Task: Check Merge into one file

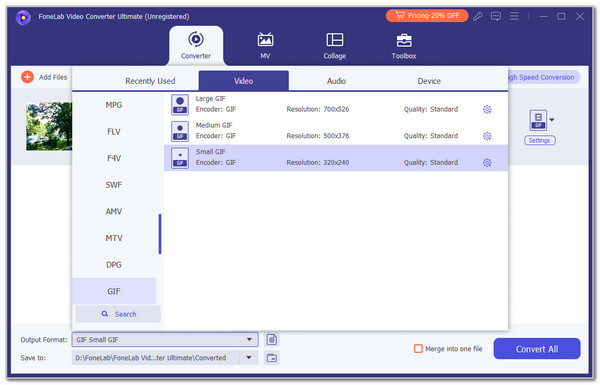Action: coord(418,349)
